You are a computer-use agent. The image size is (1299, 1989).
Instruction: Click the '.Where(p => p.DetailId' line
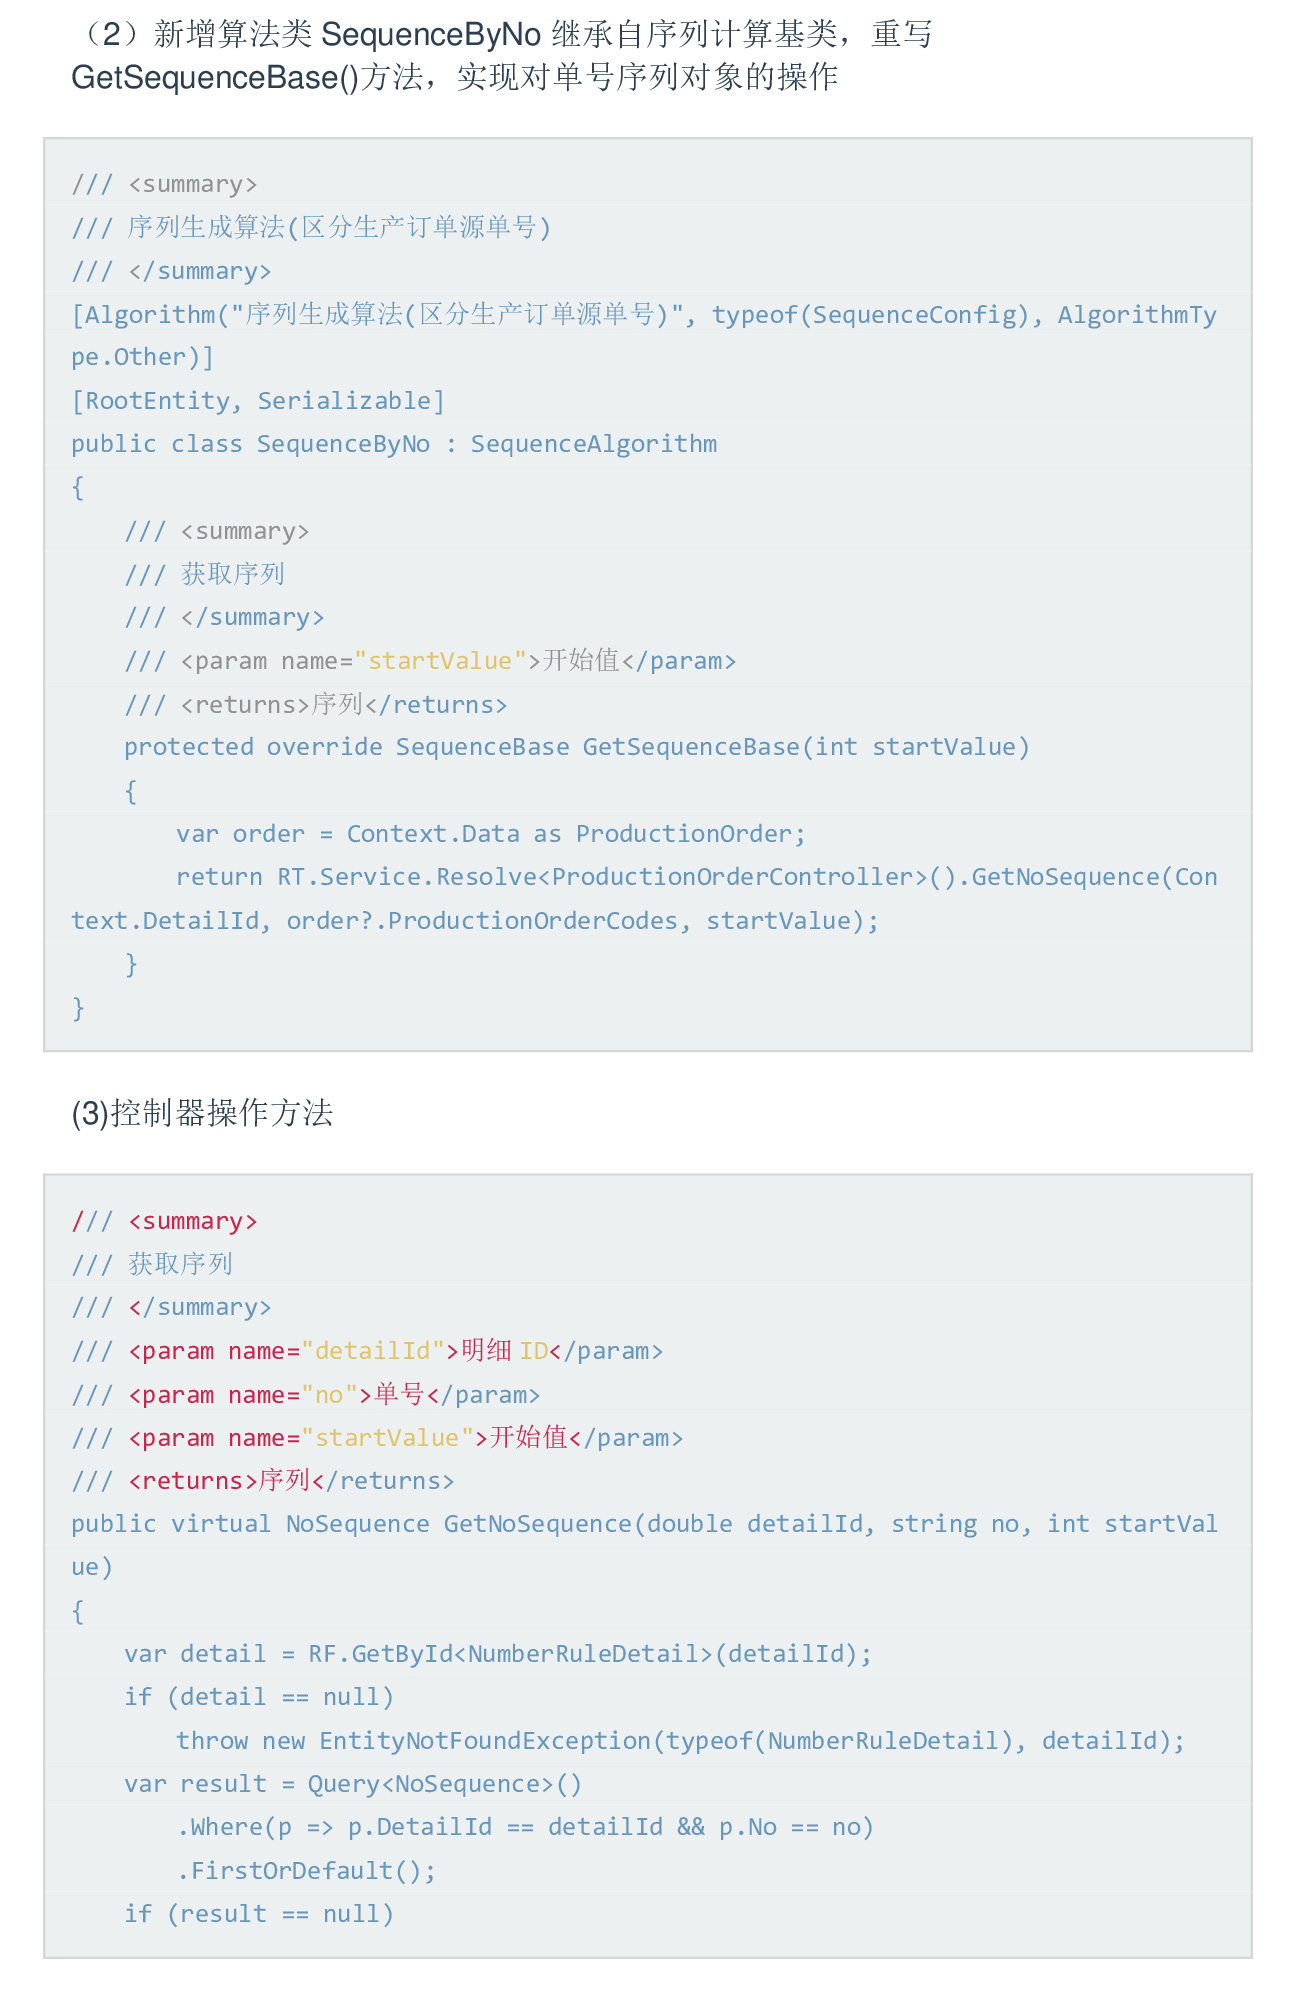[x=525, y=1827]
